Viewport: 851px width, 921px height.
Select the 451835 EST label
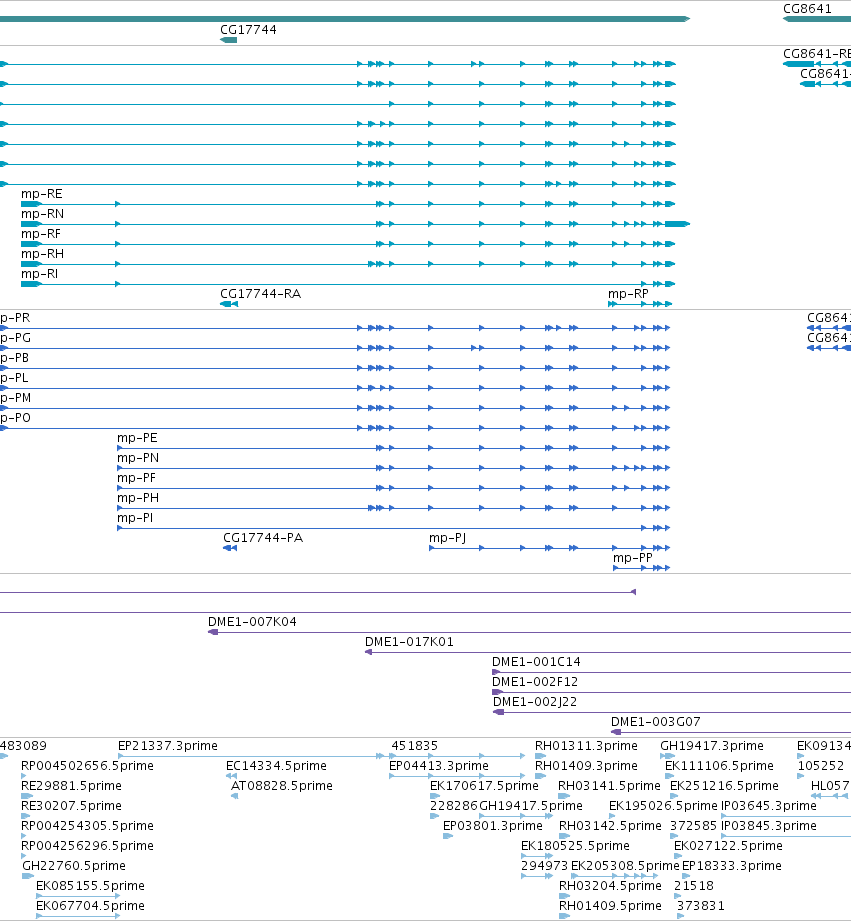414,745
